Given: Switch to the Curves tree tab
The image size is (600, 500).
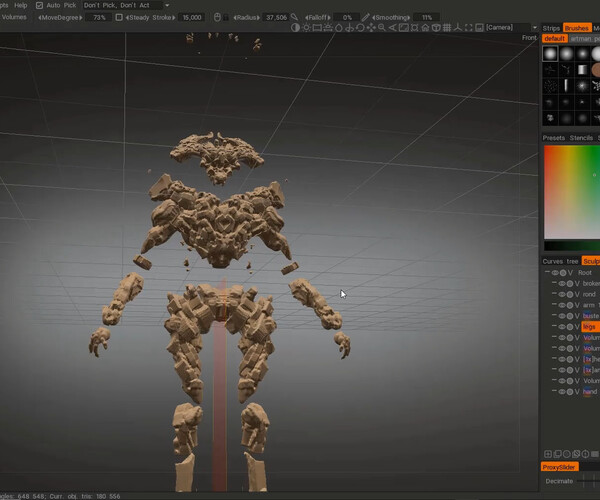Looking at the screenshot, I should click(560, 261).
